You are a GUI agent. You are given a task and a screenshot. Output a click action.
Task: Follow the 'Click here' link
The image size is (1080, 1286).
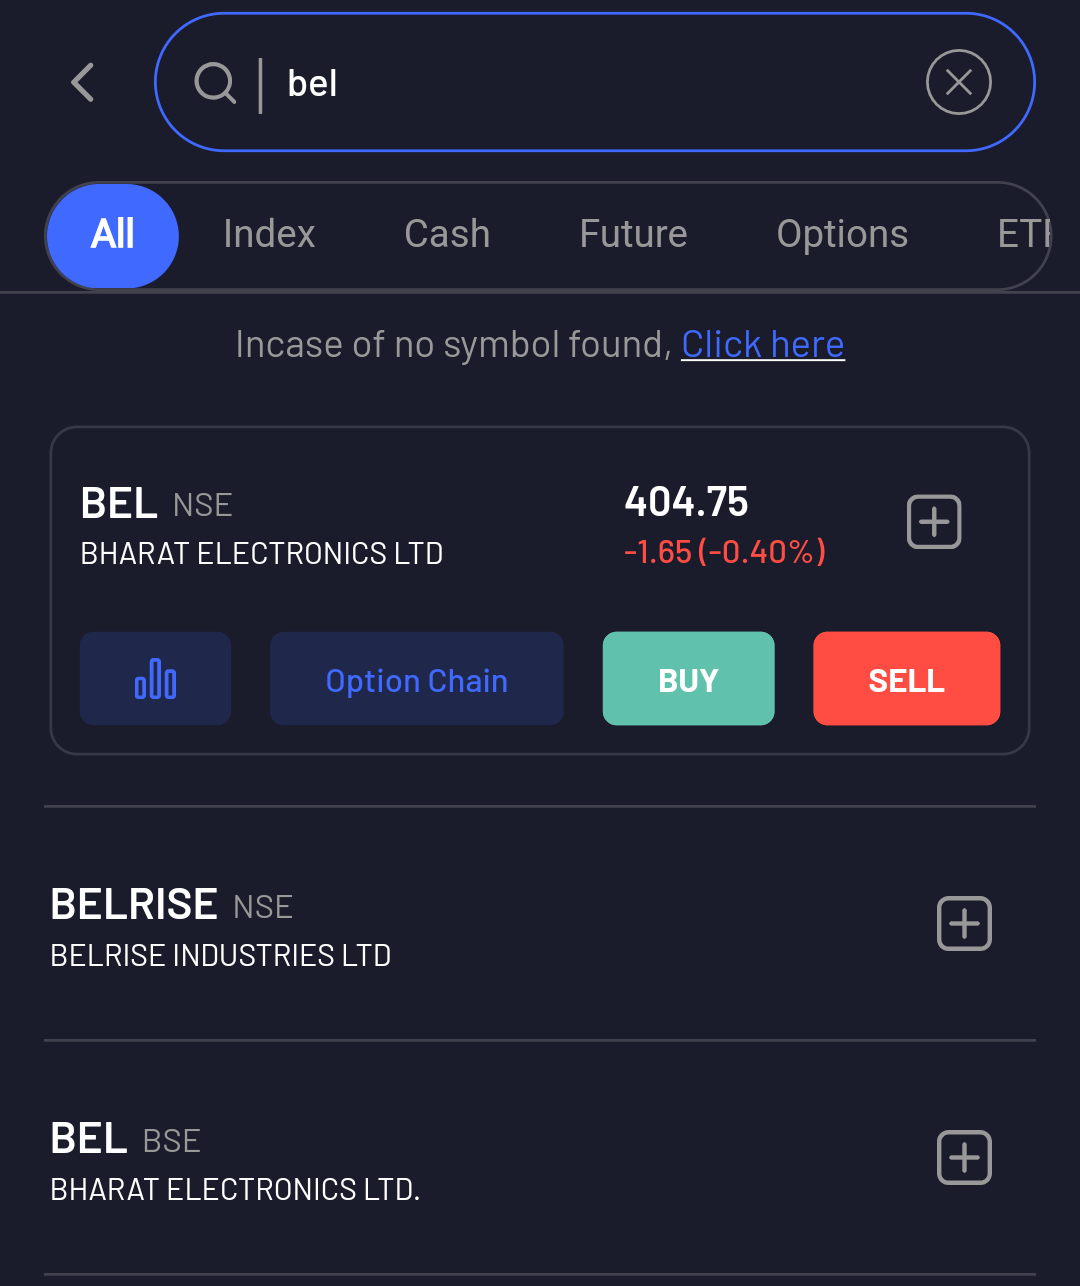pyautogui.click(x=763, y=345)
